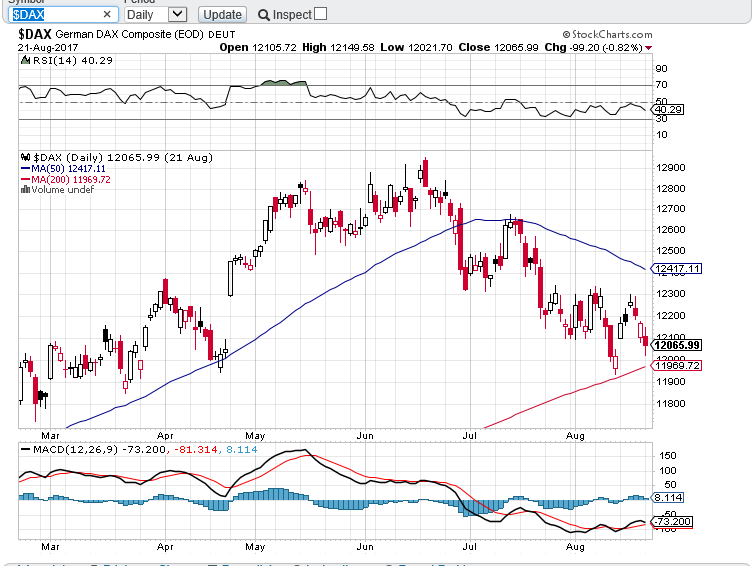
Task: Click the -73.200 MACD value tag
Action: [672, 522]
